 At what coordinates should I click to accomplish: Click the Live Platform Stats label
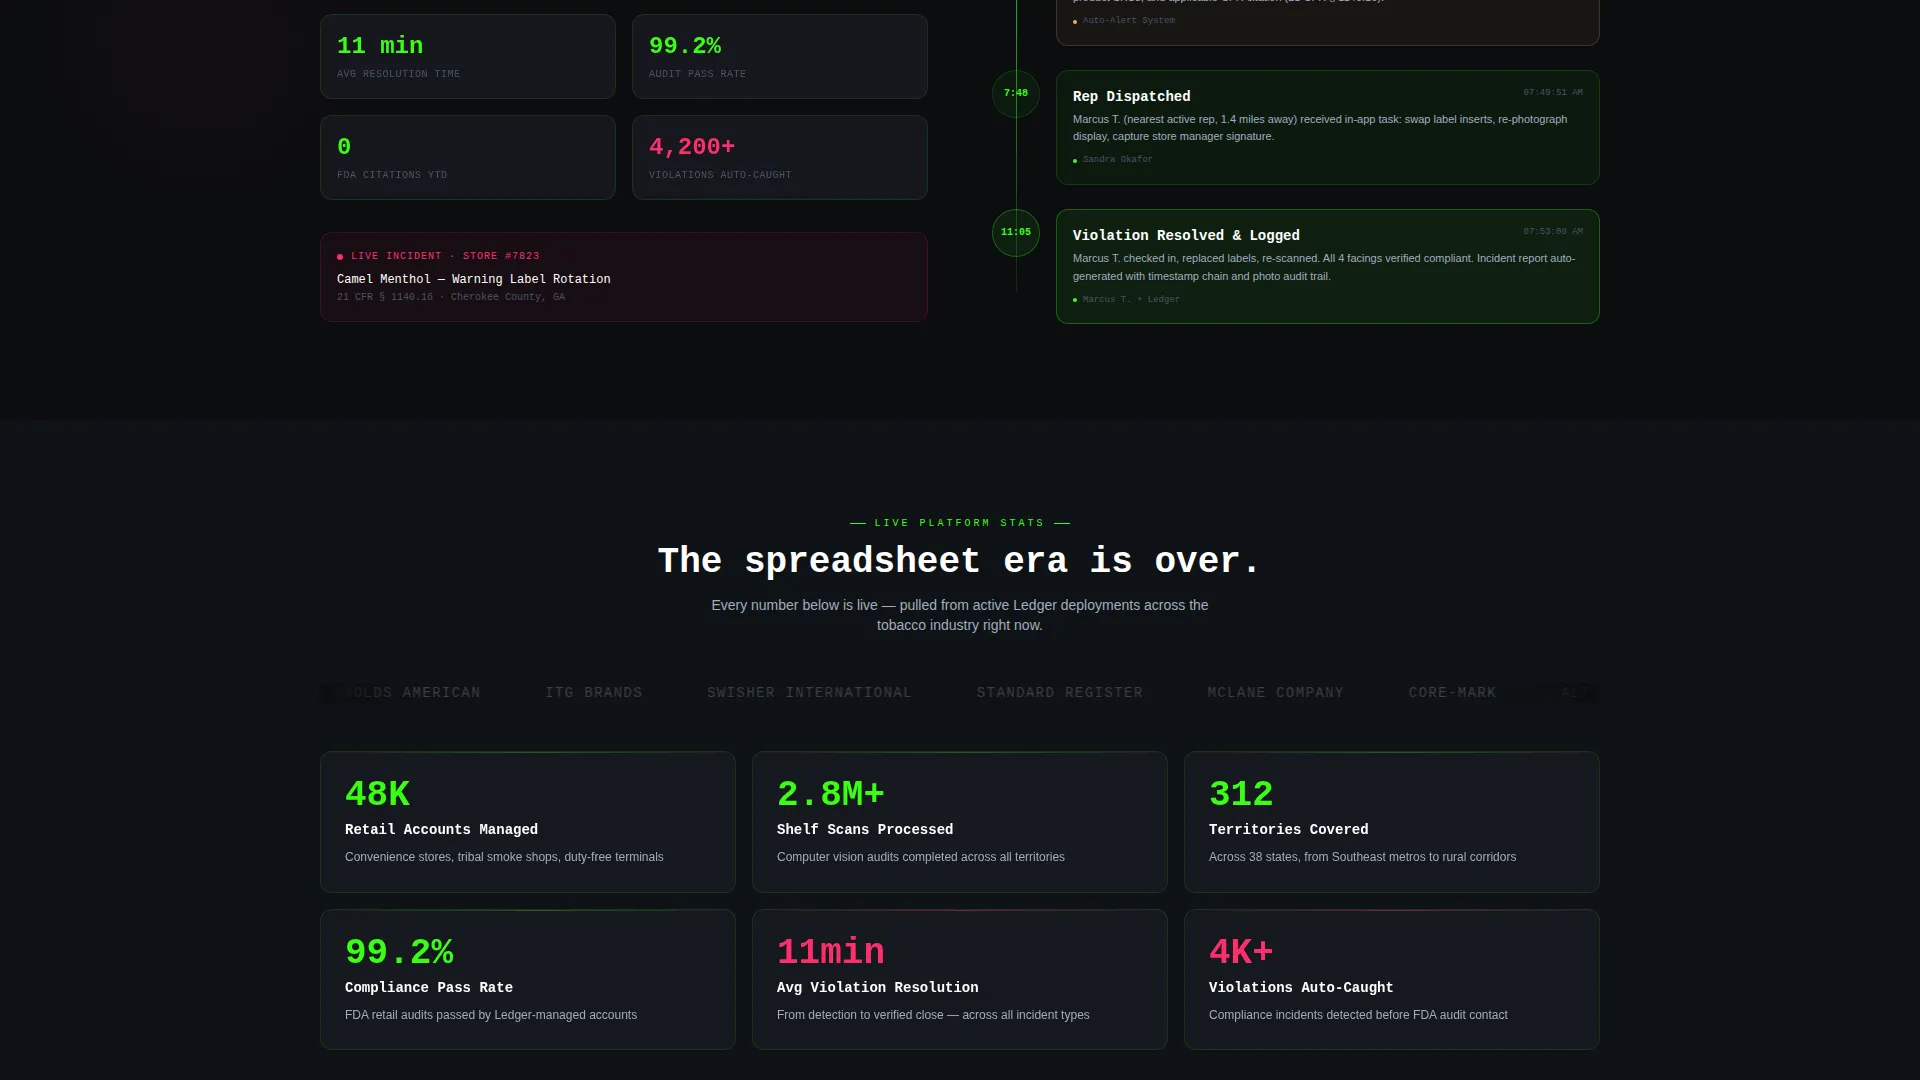959,523
